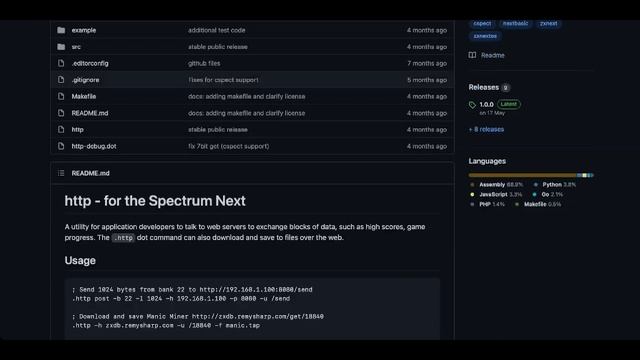Open README.md in the file list
Viewport: 640px width, 360px height.
90,113
